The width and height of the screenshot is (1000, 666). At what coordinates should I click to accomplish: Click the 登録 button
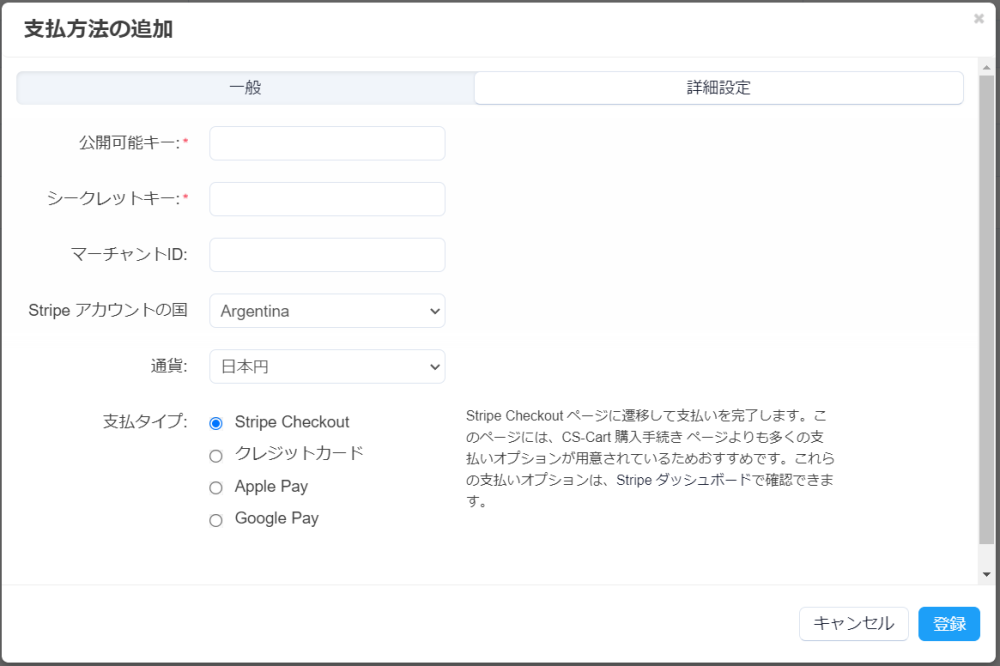coord(949,624)
